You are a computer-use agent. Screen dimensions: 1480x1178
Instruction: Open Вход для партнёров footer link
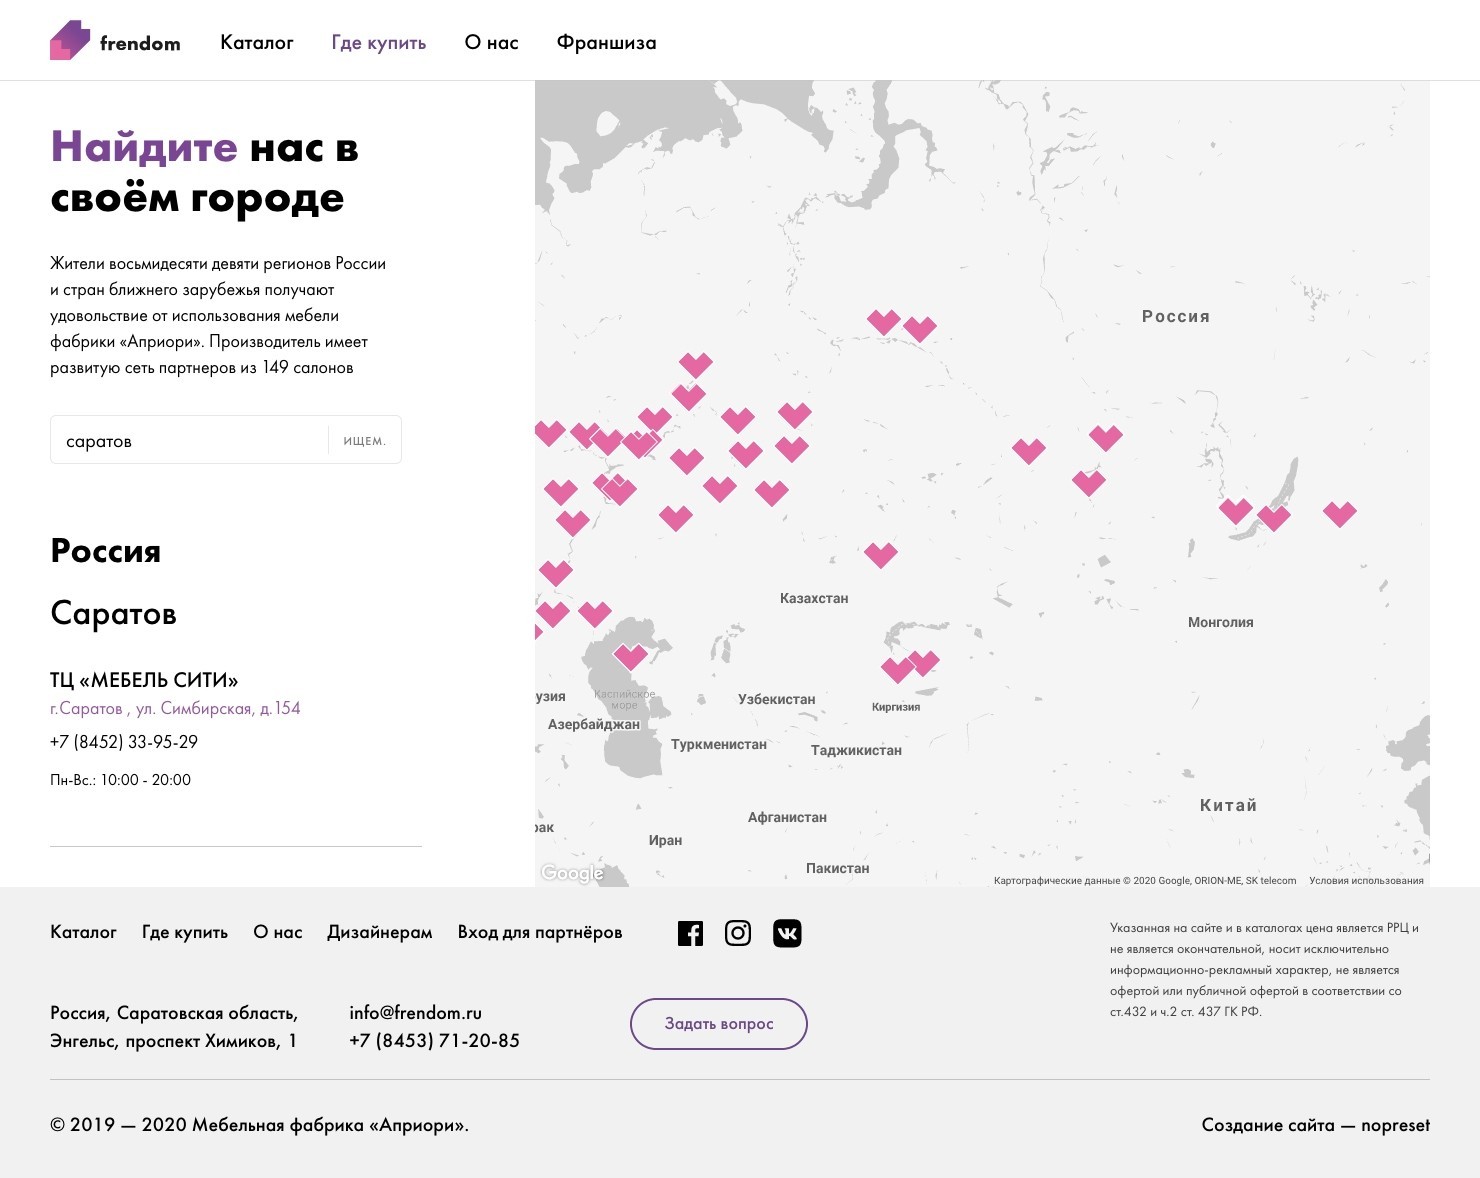(540, 932)
